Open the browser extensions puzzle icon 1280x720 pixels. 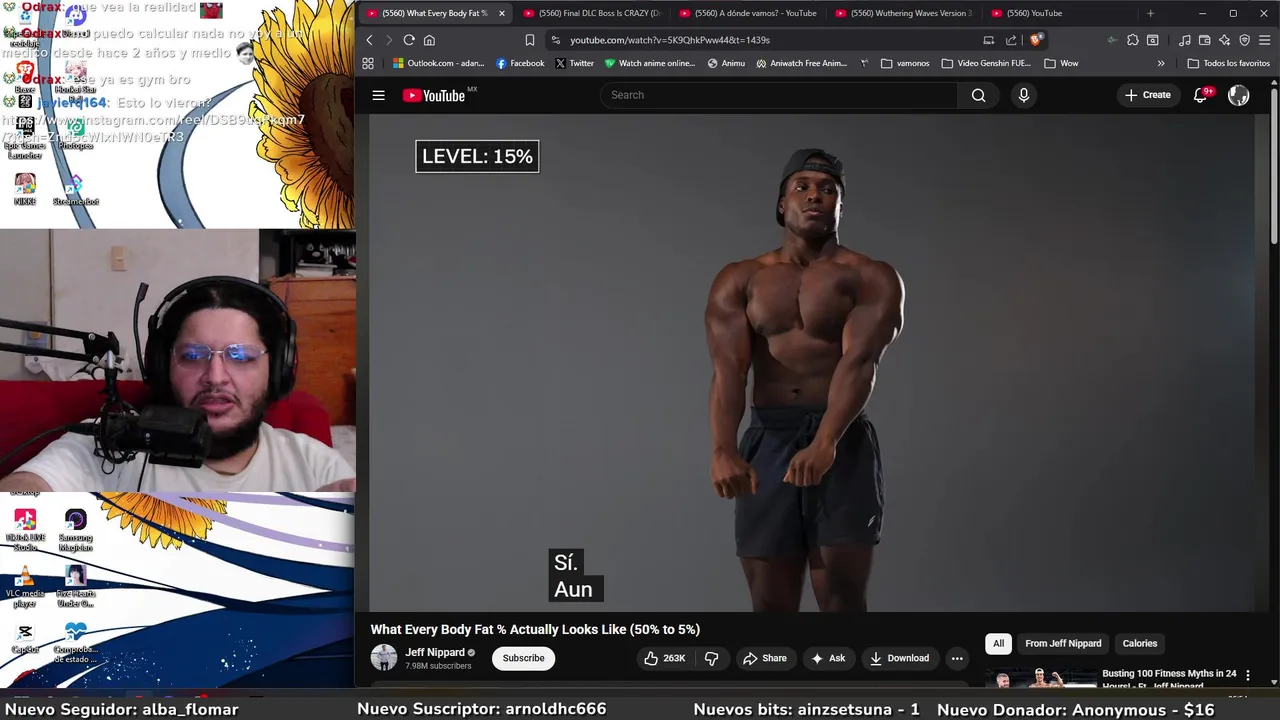pos(1133,40)
